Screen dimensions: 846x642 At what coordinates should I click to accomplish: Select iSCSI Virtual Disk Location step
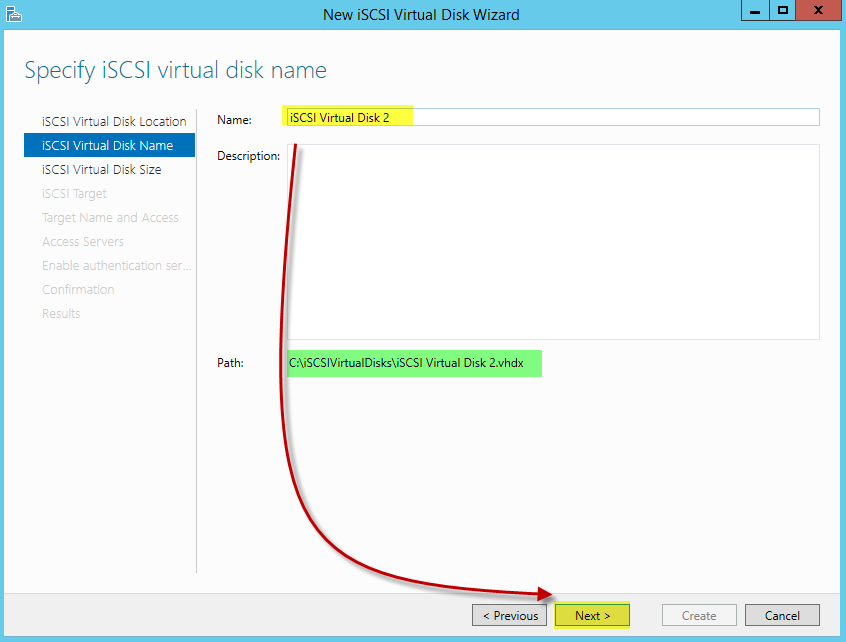(x=114, y=121)
